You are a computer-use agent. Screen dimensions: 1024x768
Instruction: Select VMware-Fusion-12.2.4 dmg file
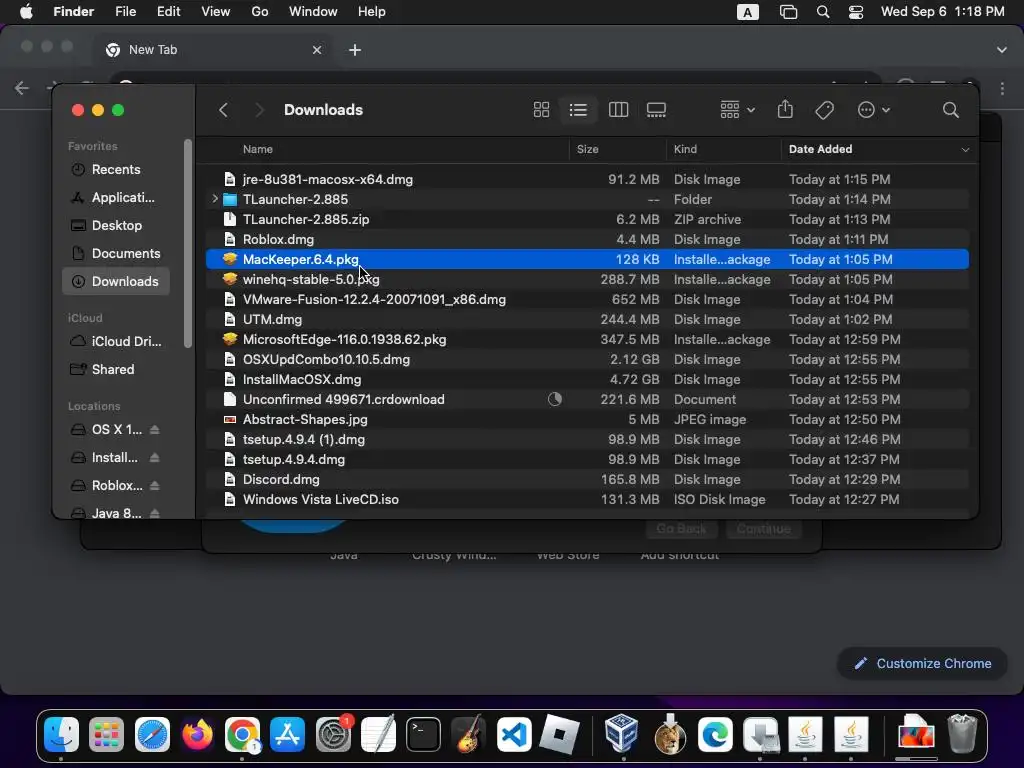point(587,299)
